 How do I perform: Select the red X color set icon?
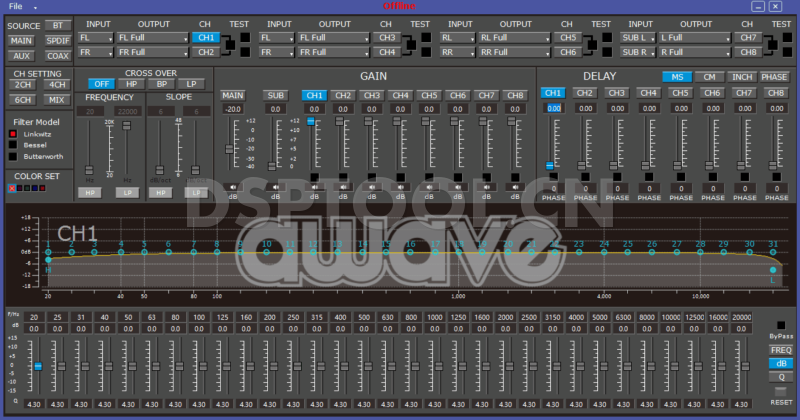pyautogui.click(x=12, y=187)
